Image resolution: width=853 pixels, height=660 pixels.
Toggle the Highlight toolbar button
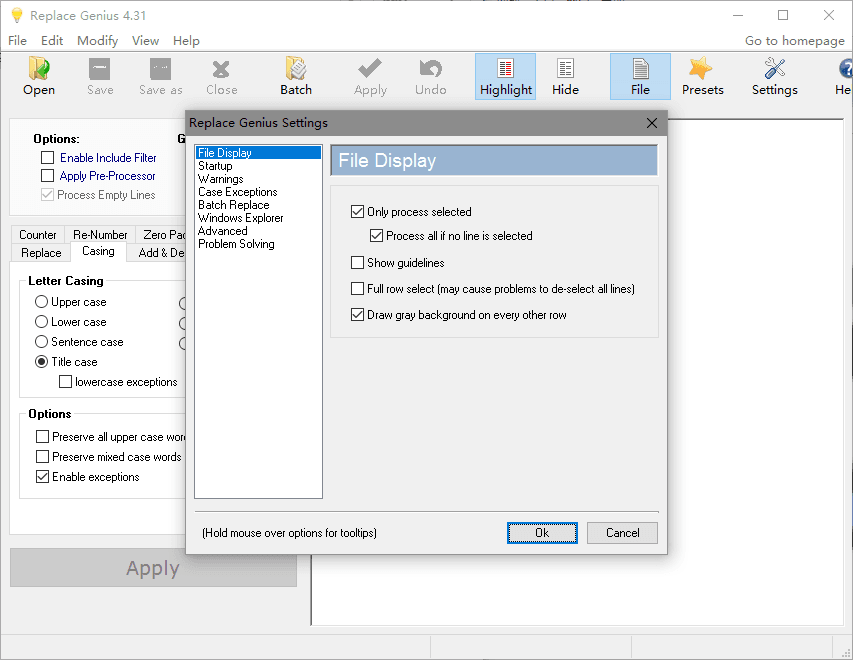click(x=505, y=77)
